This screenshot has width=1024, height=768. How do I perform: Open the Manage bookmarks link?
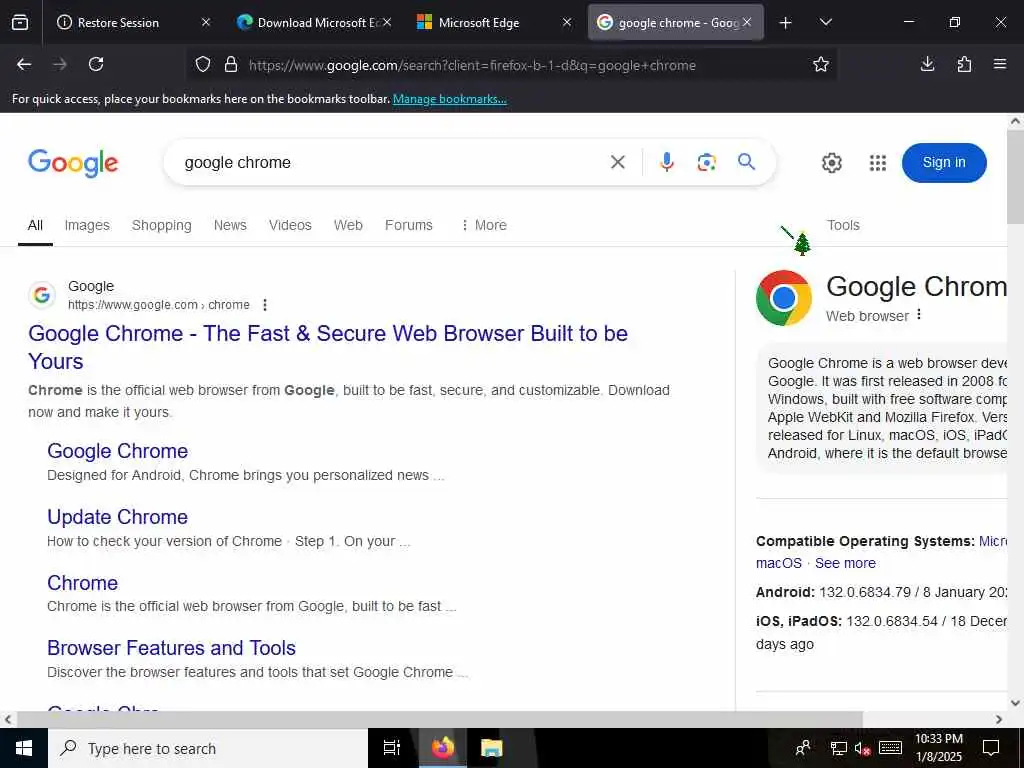(449, 99)
